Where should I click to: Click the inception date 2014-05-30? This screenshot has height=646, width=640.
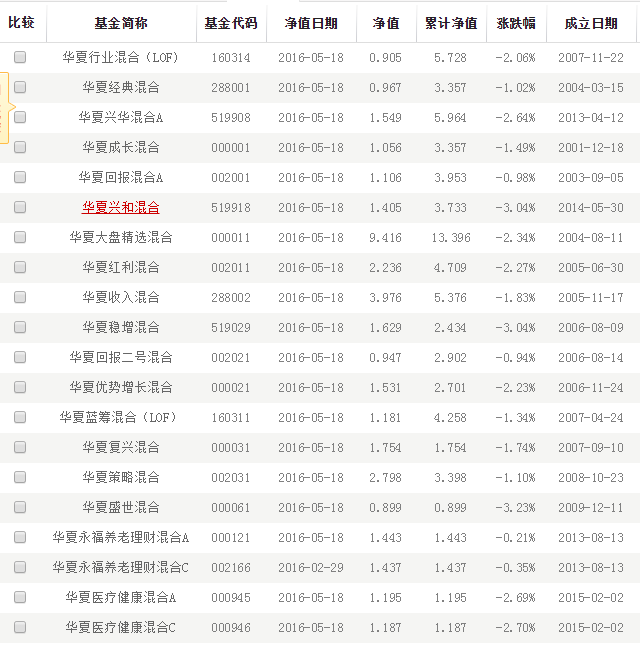click(591, 208)
